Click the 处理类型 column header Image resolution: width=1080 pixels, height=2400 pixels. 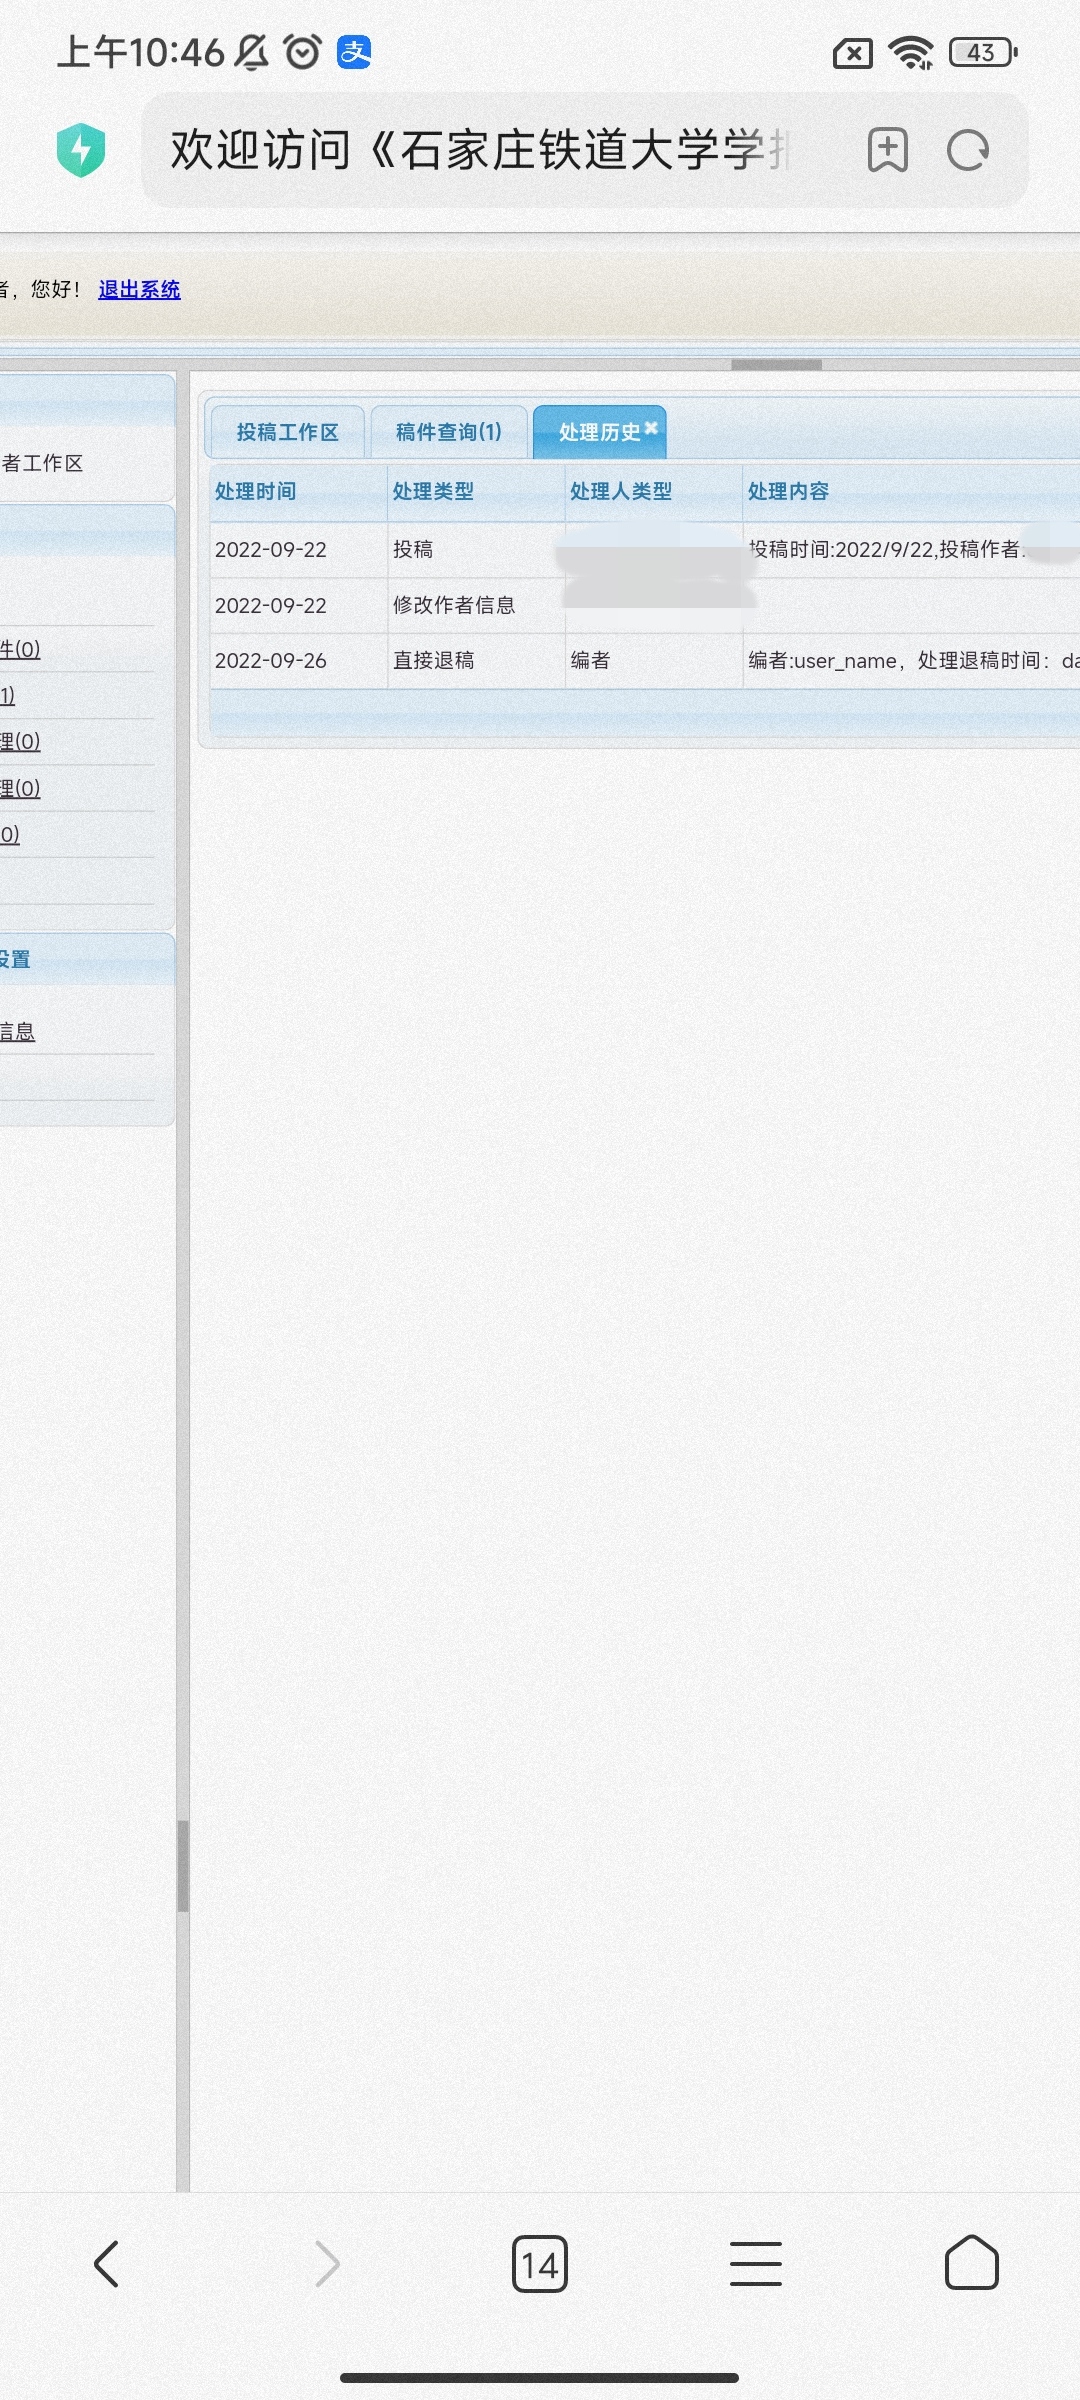[433, 491]
